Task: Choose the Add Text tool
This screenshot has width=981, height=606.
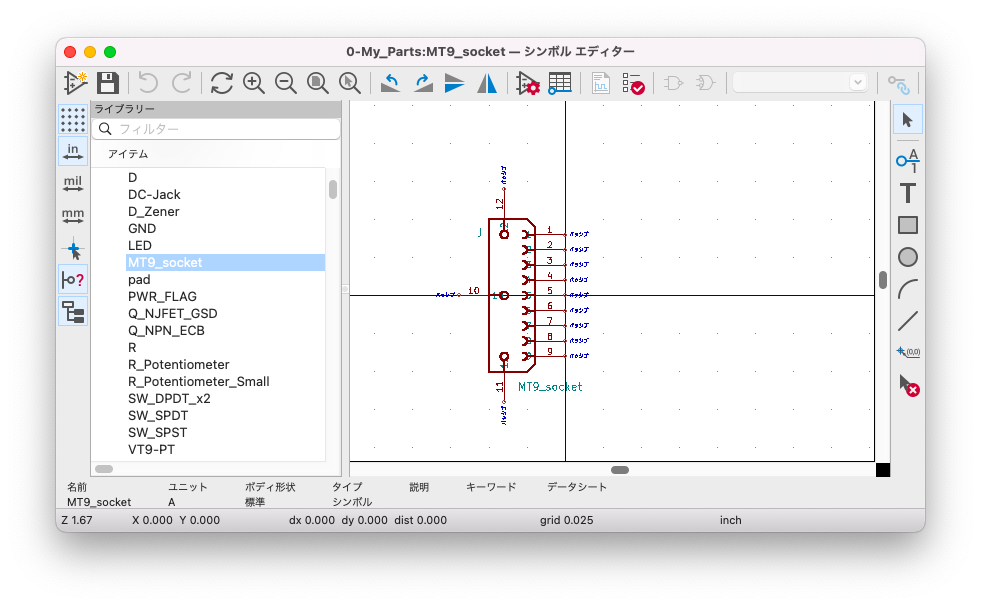Action: point(907,193)
